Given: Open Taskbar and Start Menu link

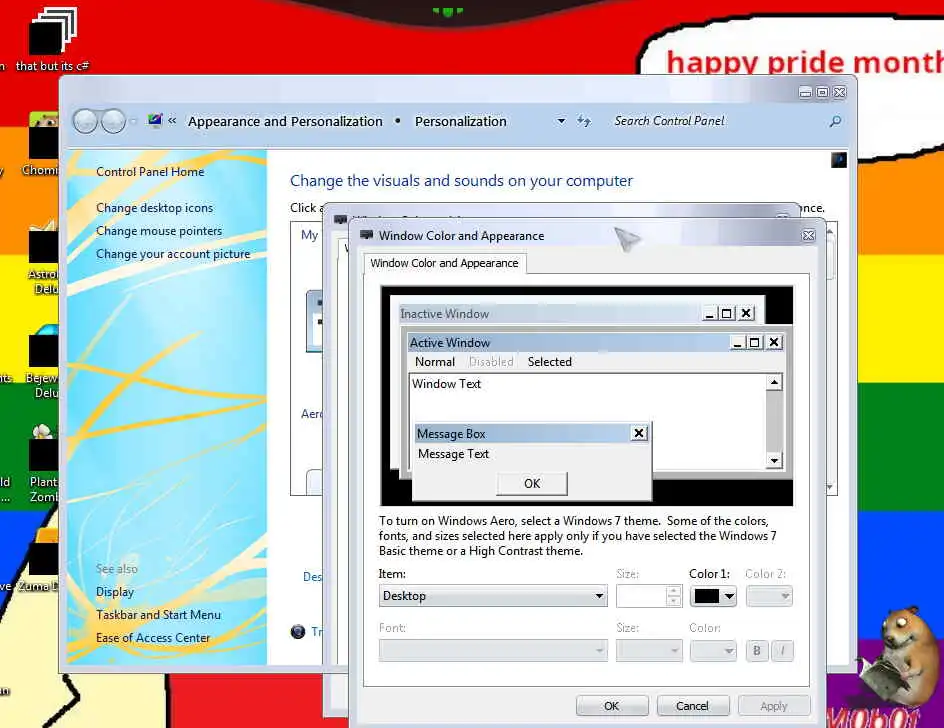Looking at the screenshot, I should tap(158, 615).
